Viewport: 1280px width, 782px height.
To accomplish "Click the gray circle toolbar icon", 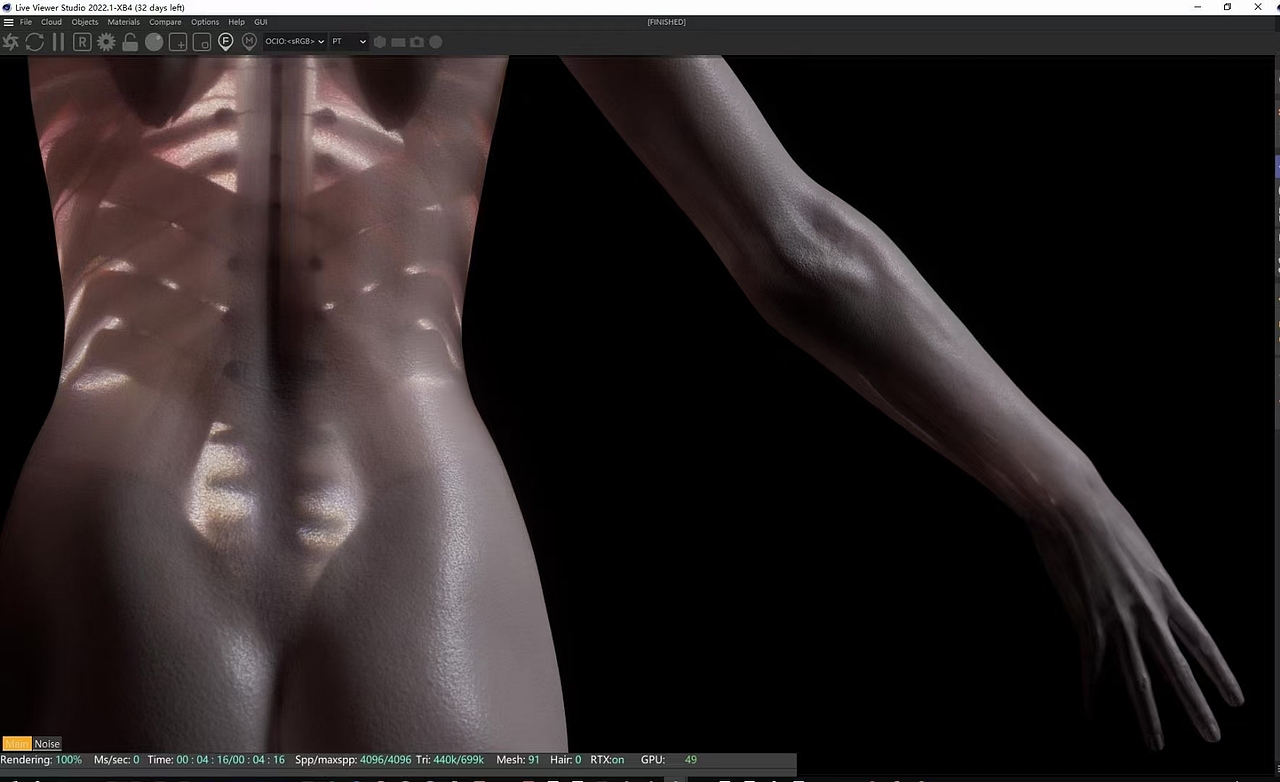I will click(436, 42).
